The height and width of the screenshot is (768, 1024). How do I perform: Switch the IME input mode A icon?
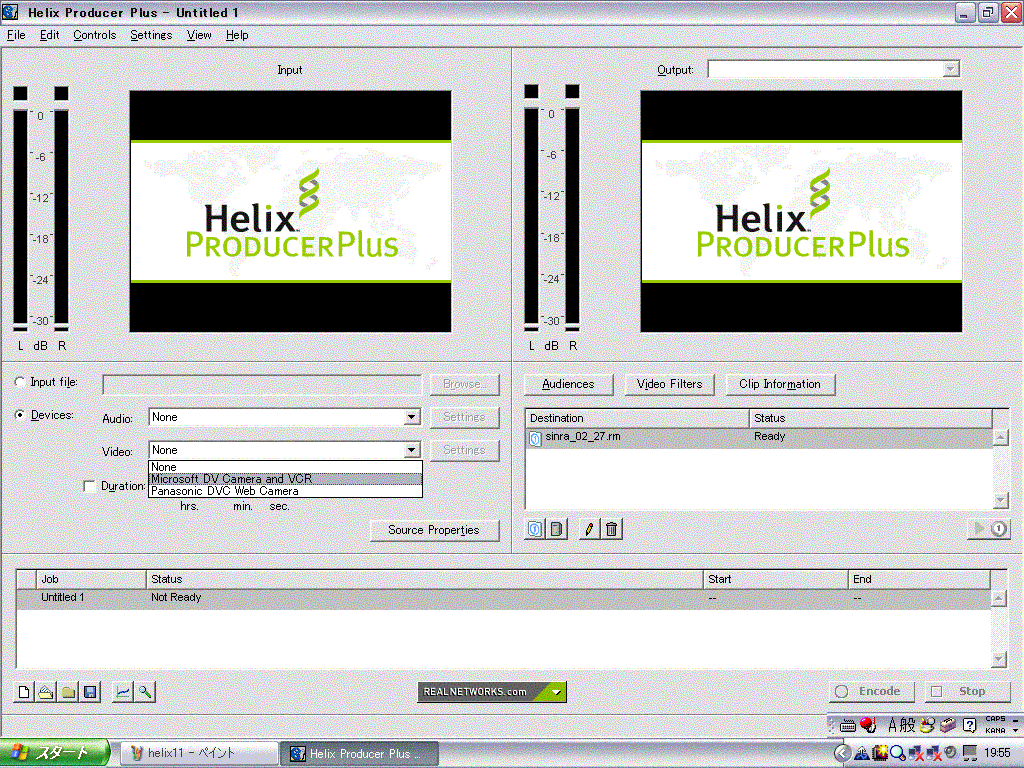point(892,724)
